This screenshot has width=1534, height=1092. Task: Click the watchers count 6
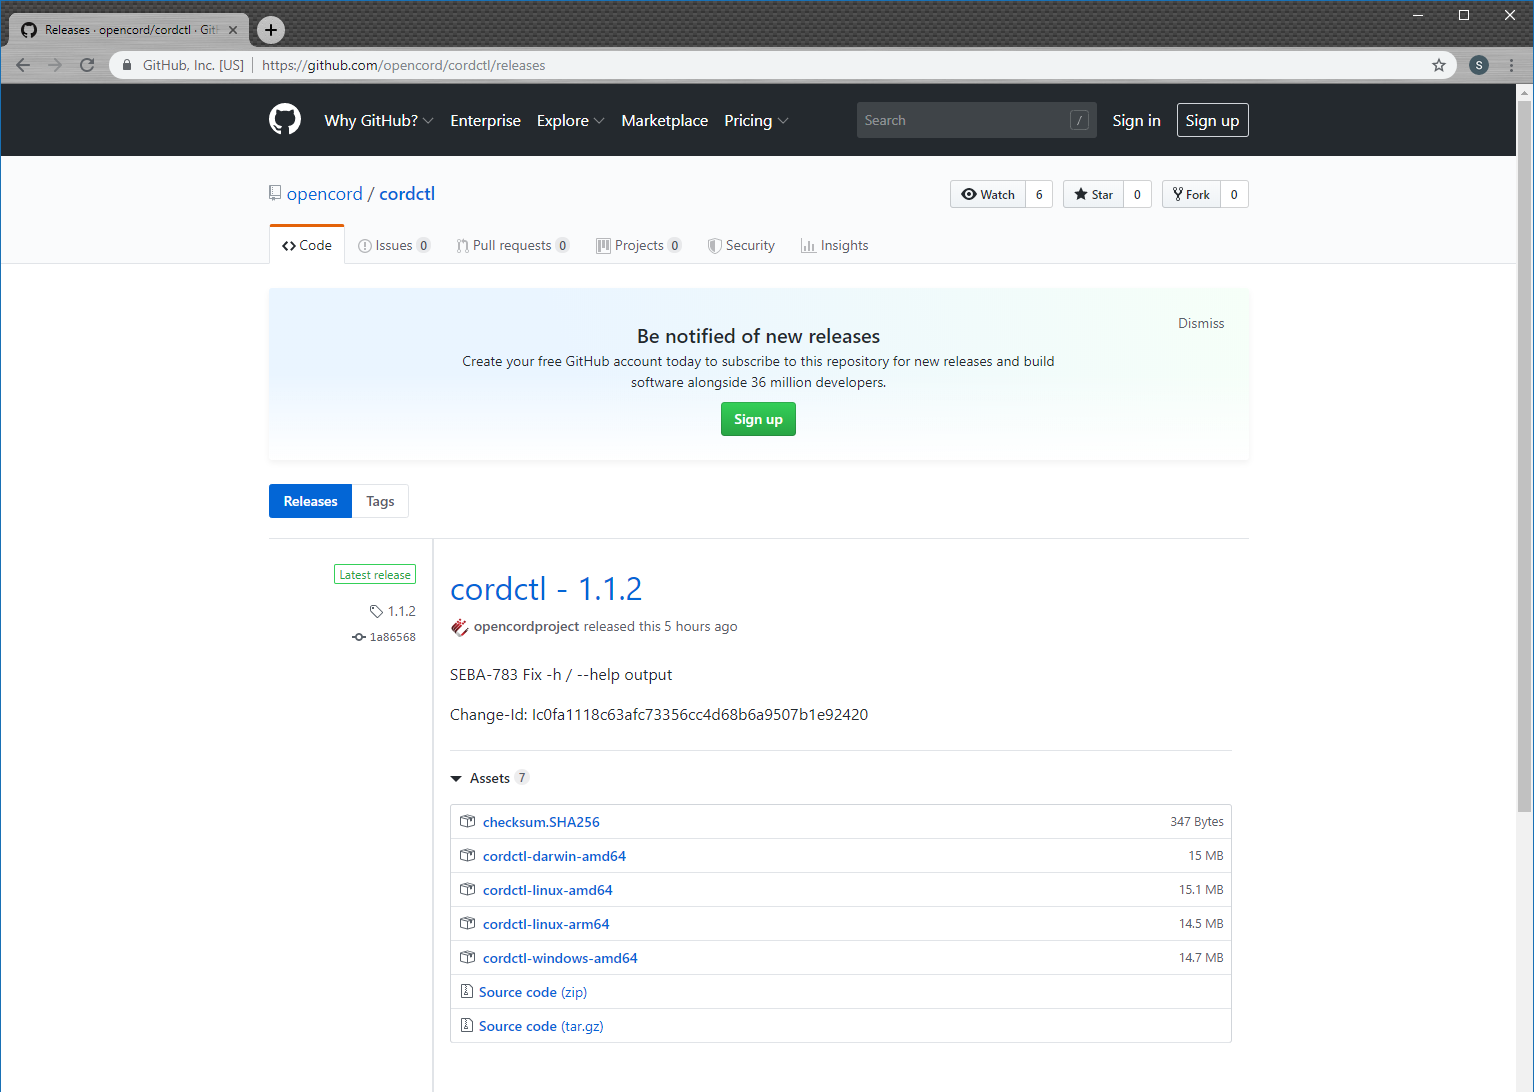[x=1039, y=194]
